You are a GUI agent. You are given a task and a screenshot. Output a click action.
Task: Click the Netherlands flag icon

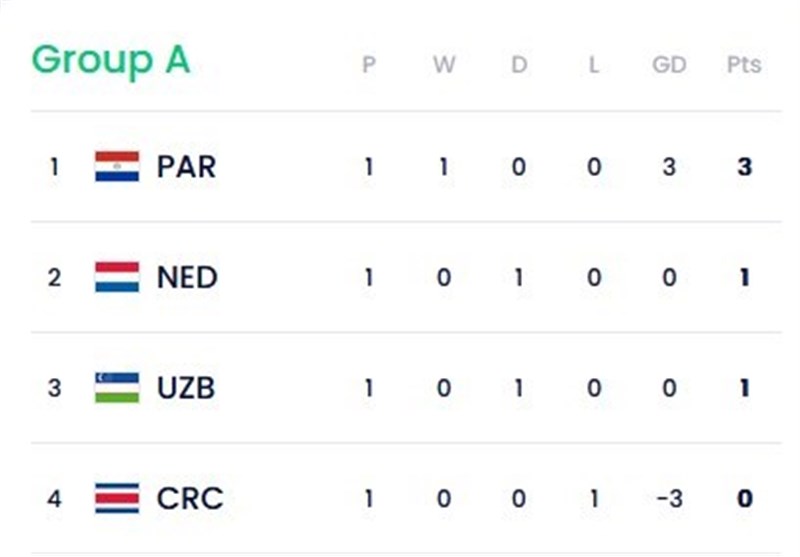pyautogui.click(x=117, y=277)
